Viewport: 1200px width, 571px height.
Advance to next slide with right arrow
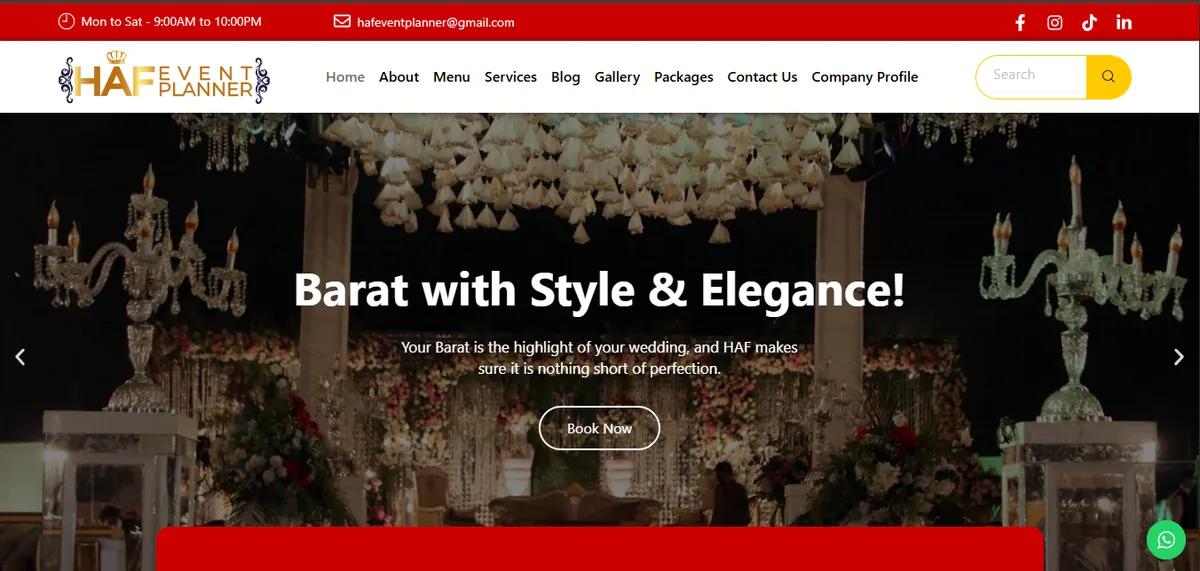pyautogui.click(x=1179, y=357)
